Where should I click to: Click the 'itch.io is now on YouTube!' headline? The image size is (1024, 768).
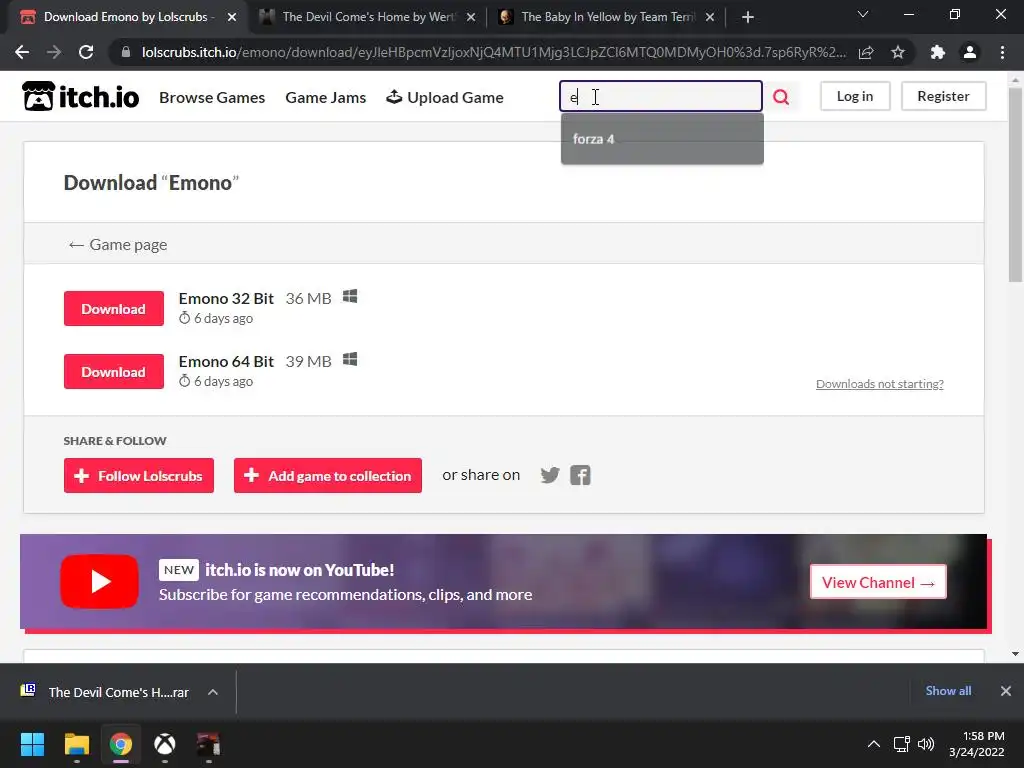click(x=300, y=570)
